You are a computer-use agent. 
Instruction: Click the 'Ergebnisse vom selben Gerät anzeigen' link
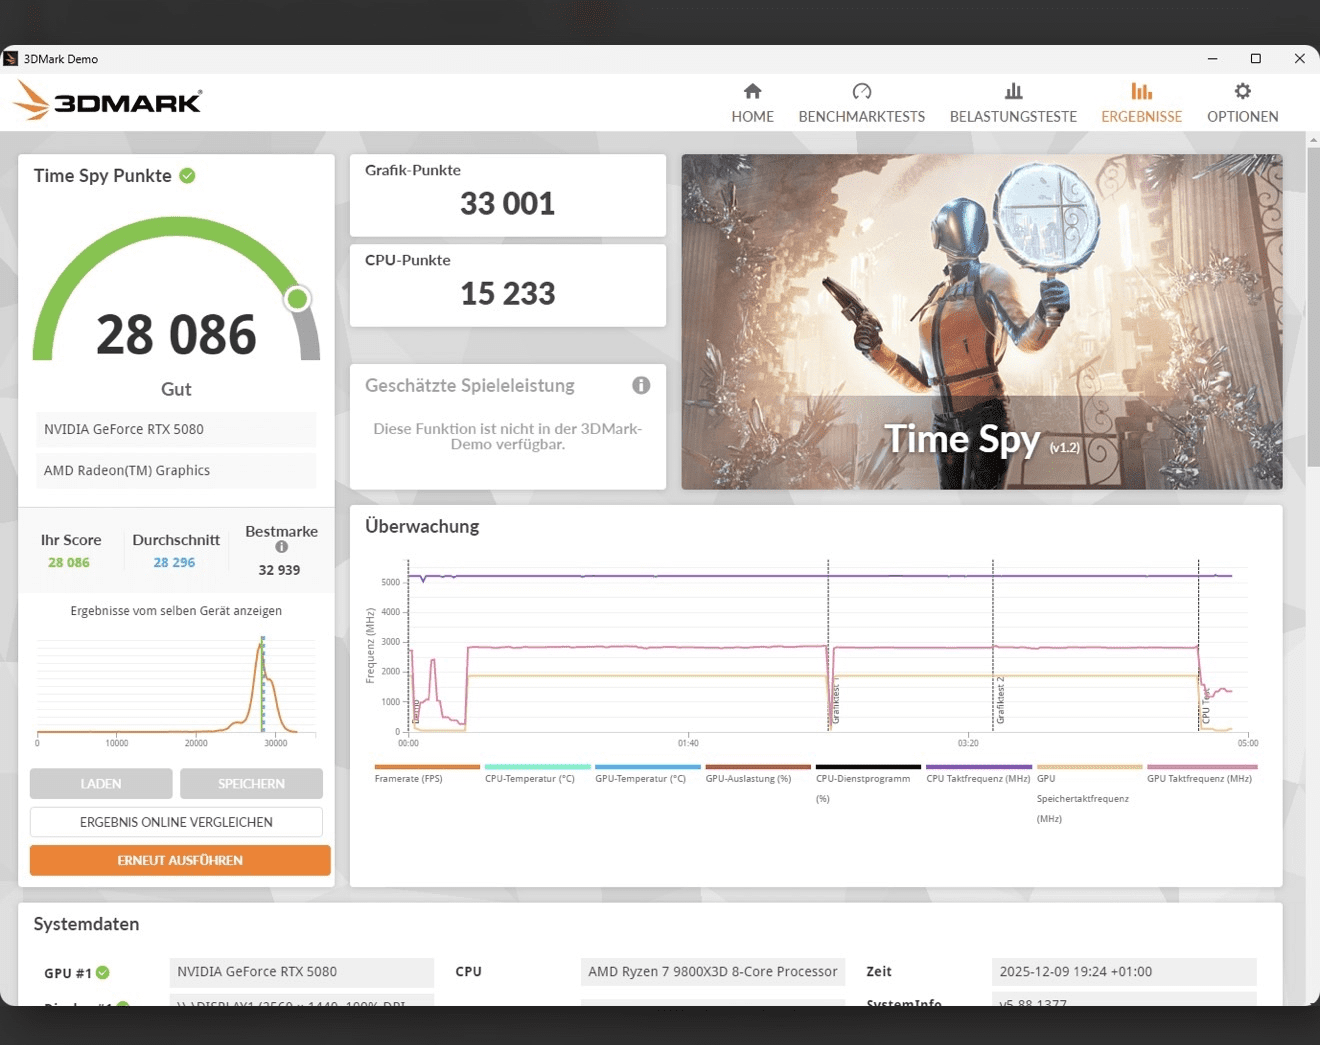coord(176,611)
